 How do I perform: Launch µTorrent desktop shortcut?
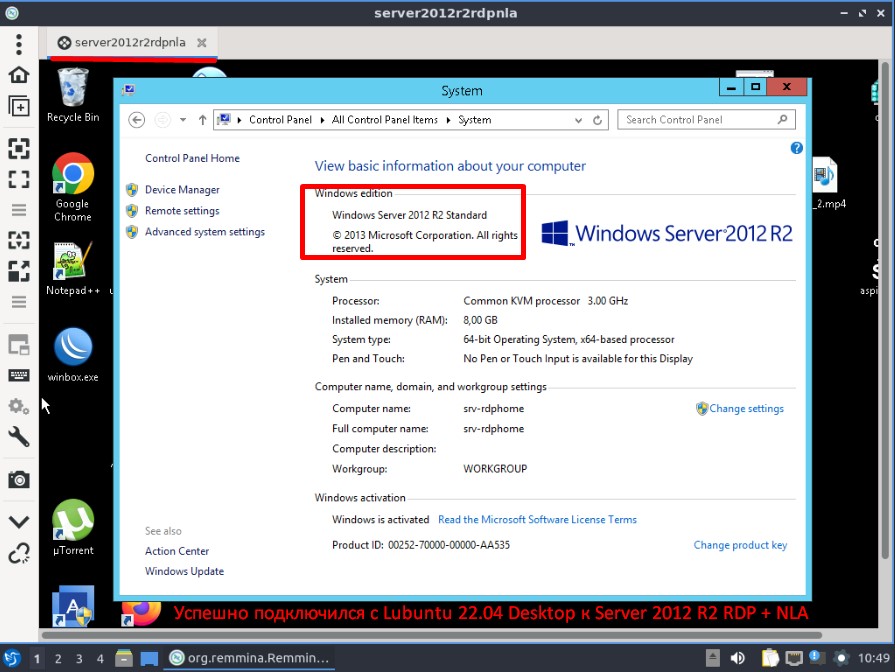[x=73, y=528]
